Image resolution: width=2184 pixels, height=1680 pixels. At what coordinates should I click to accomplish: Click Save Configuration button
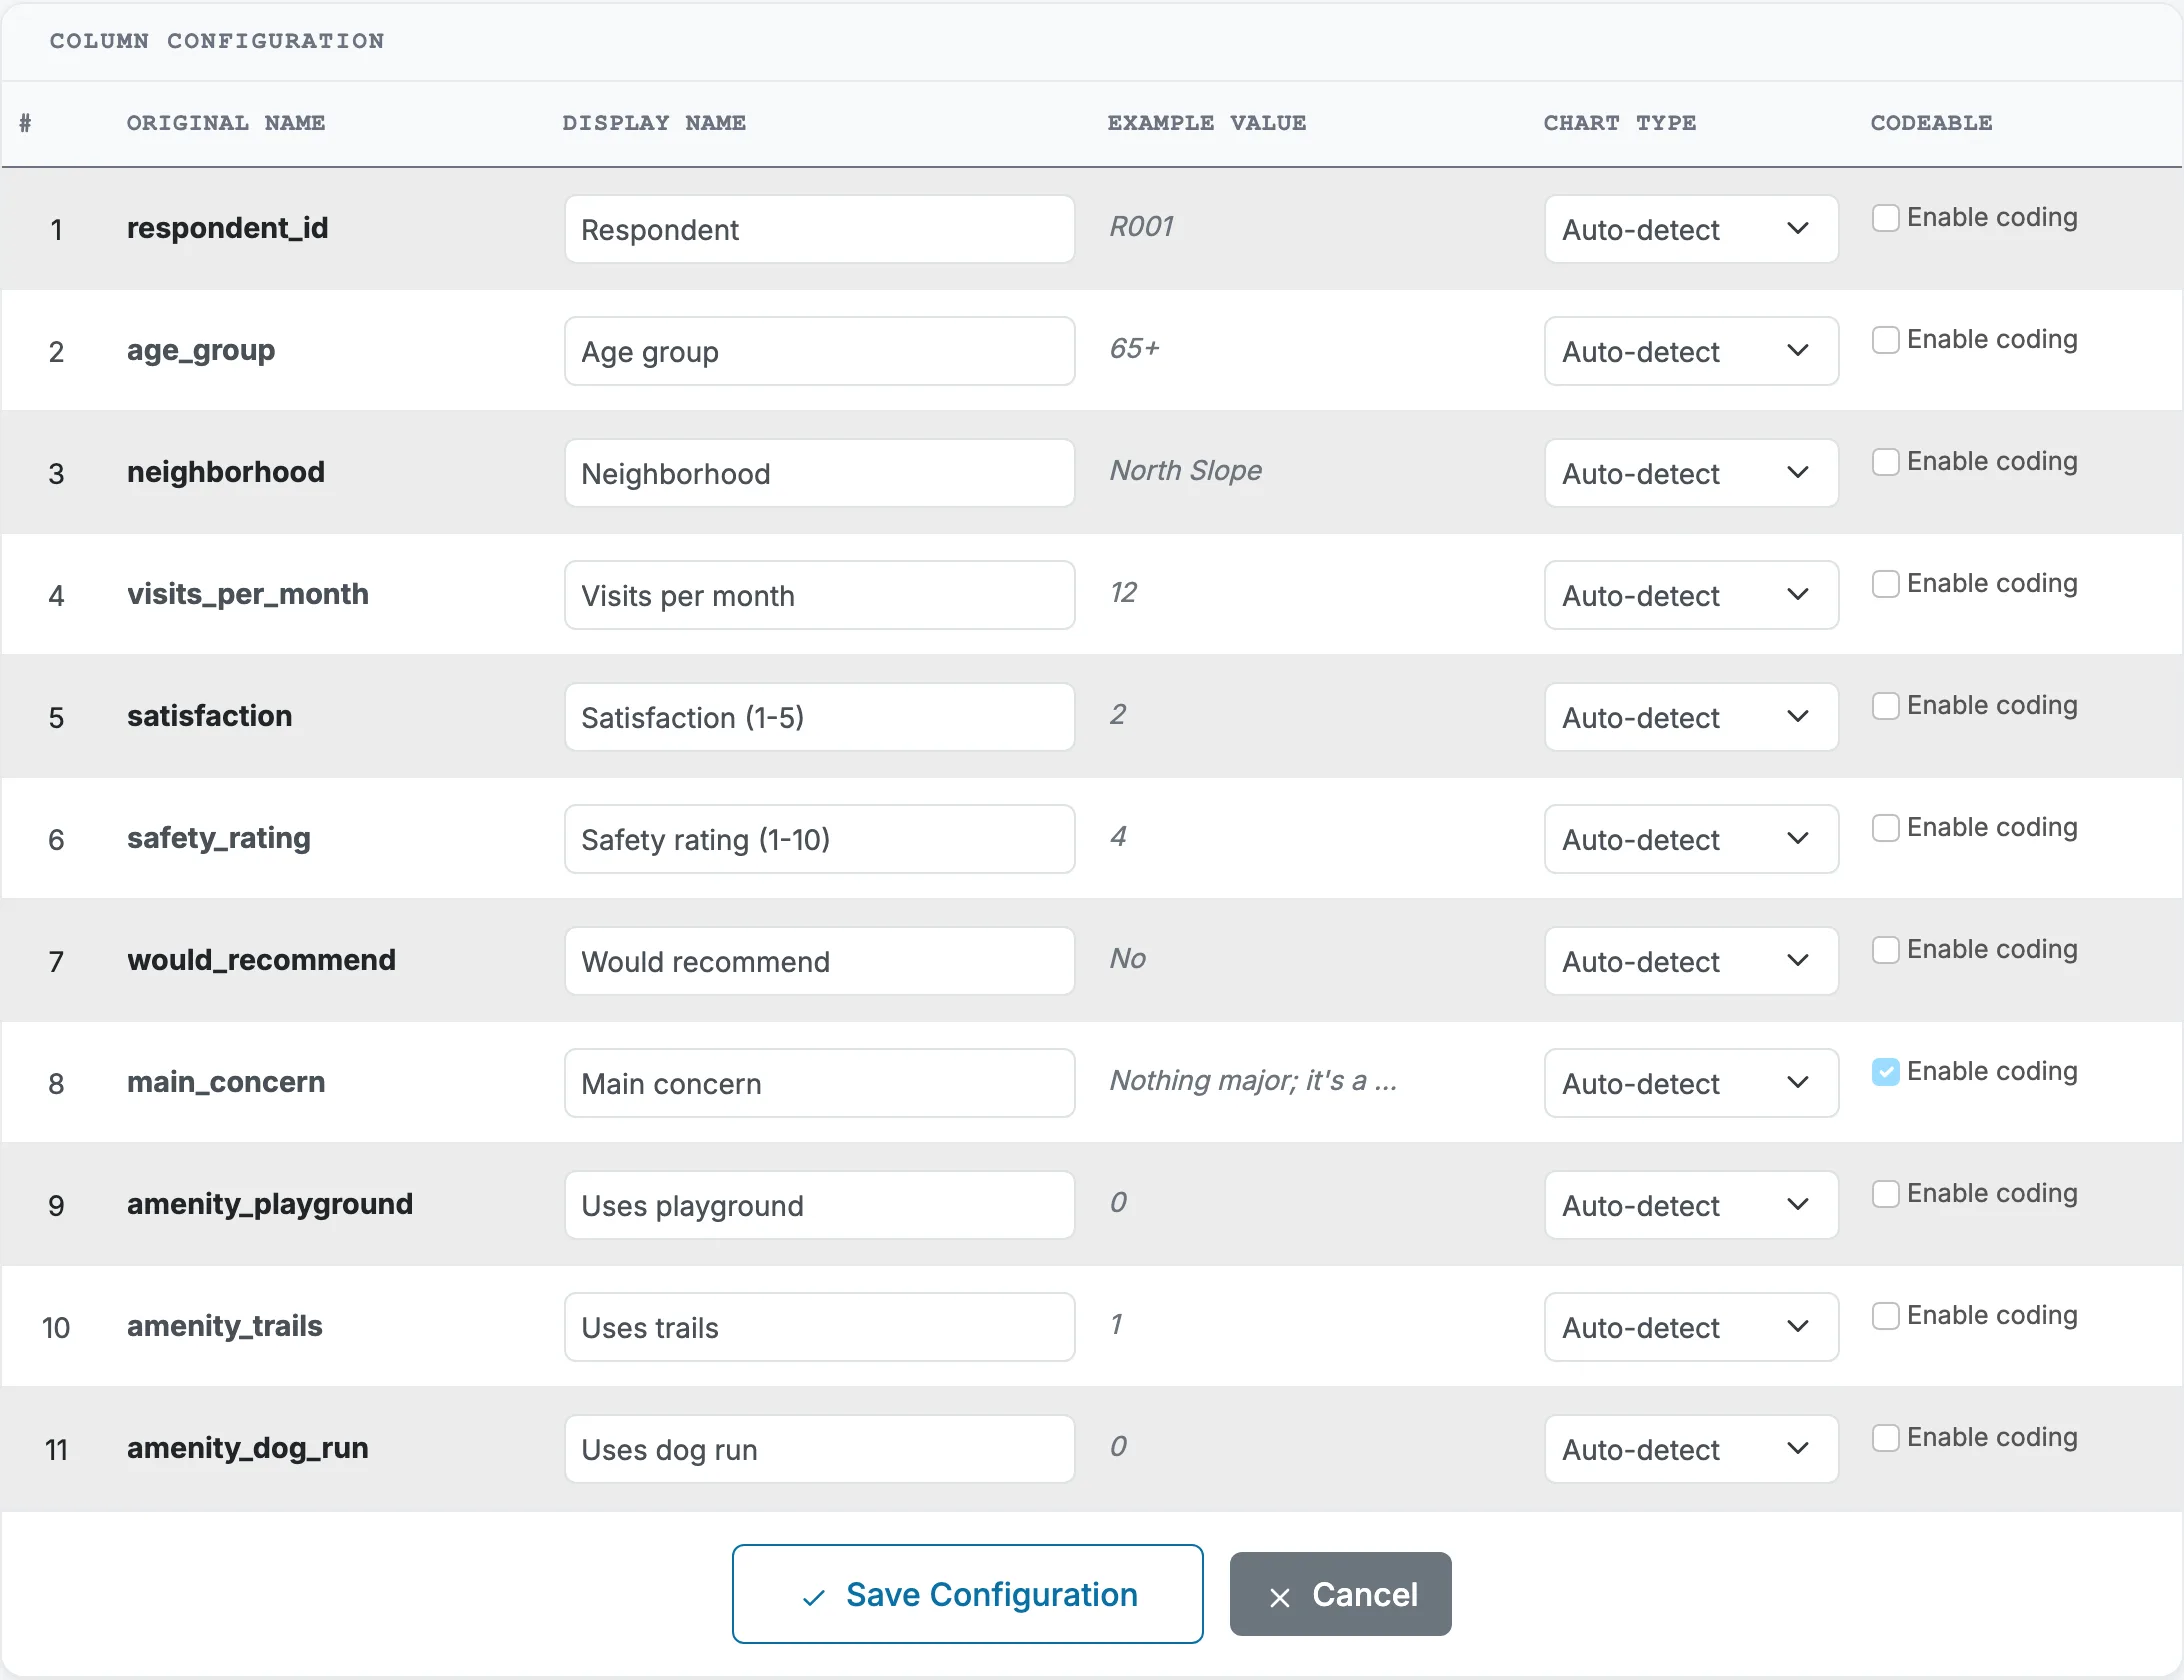tap(967, 1594)
